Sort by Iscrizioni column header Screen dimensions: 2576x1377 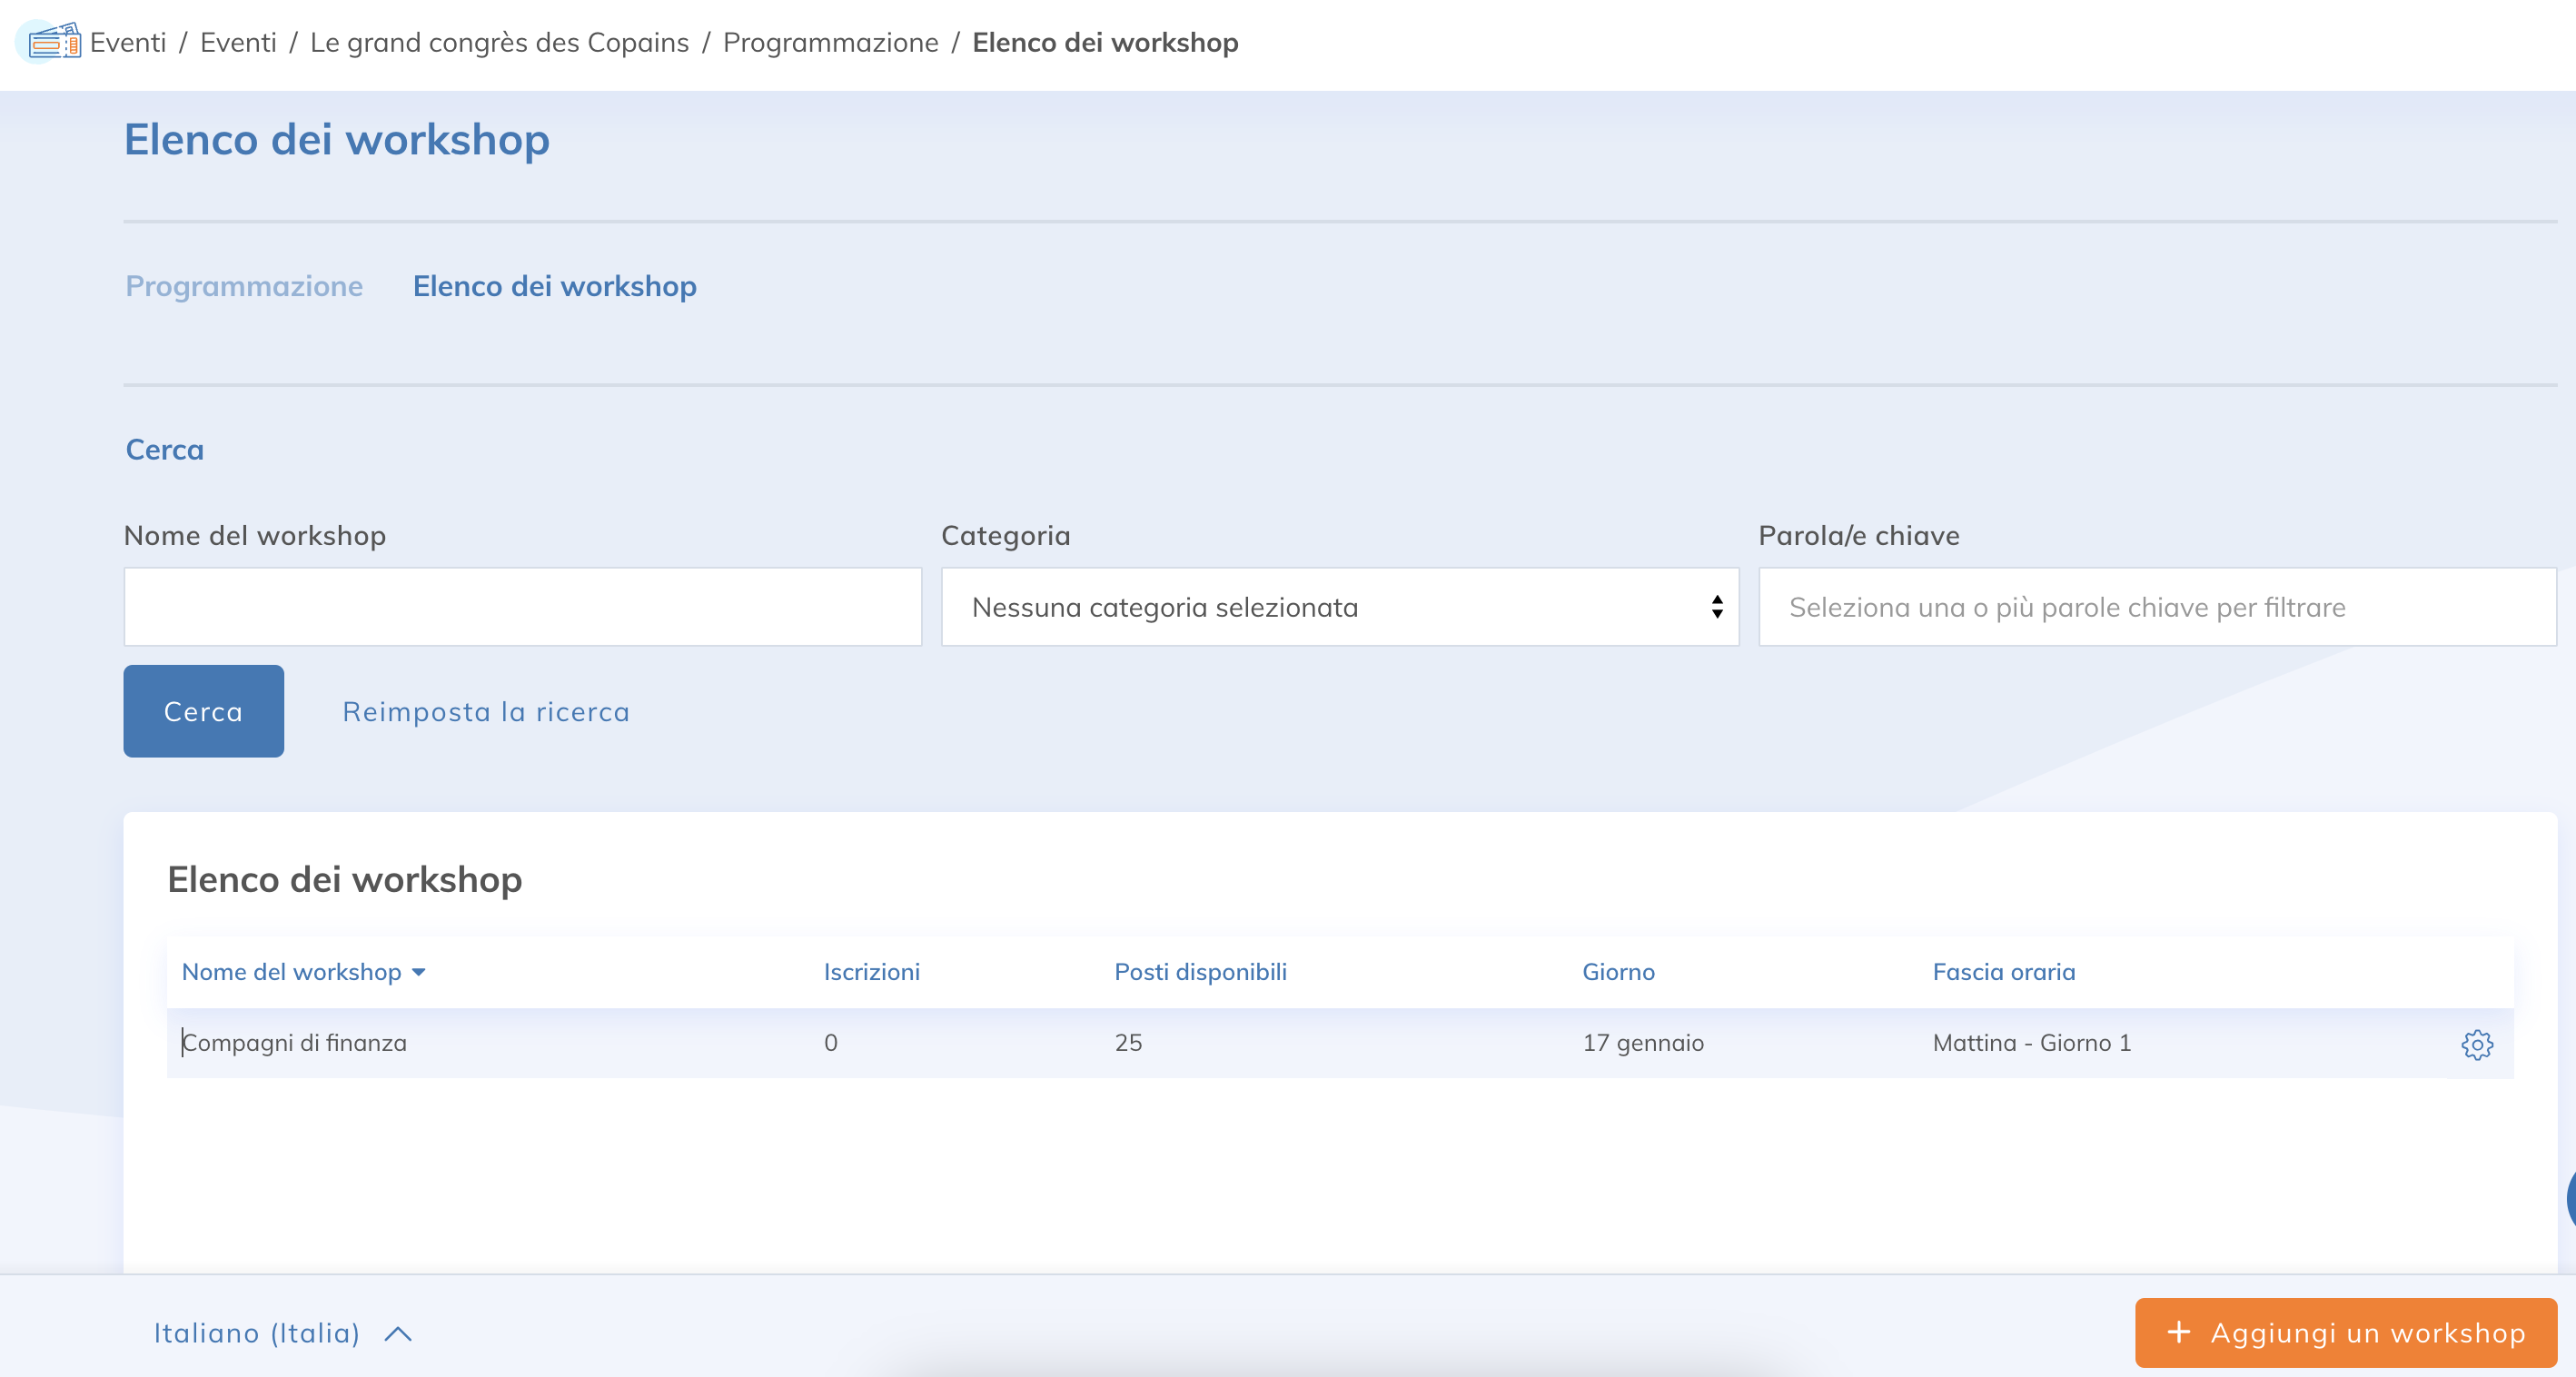(871, 972)
